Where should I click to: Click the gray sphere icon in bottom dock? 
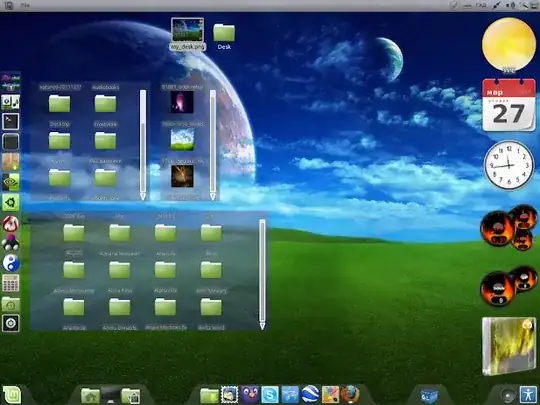[x=508, y=395]
